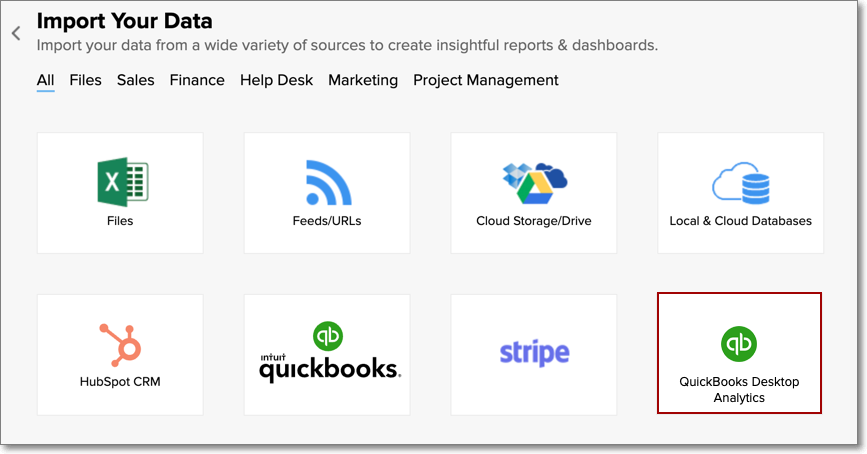The image size is (867, 454).
Task: Open the Finance category tab
Action: click(x=197, y=80)
